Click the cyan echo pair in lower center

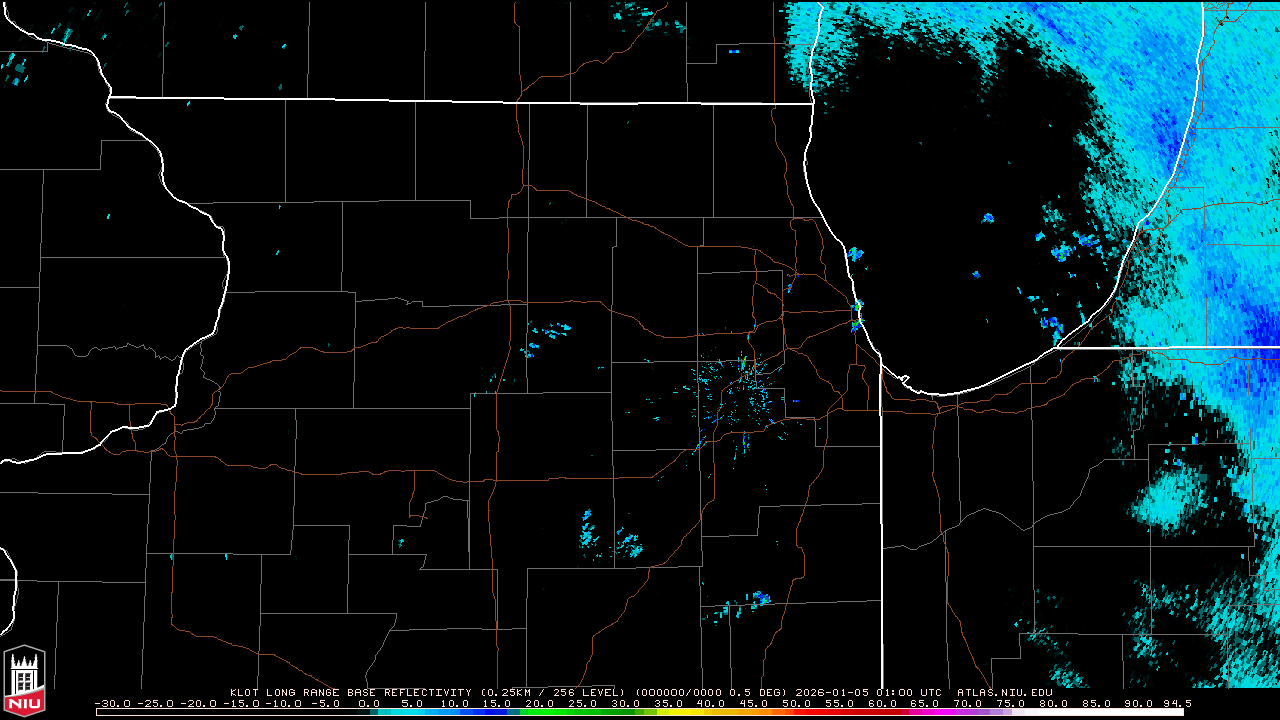(x=610, y=538)
